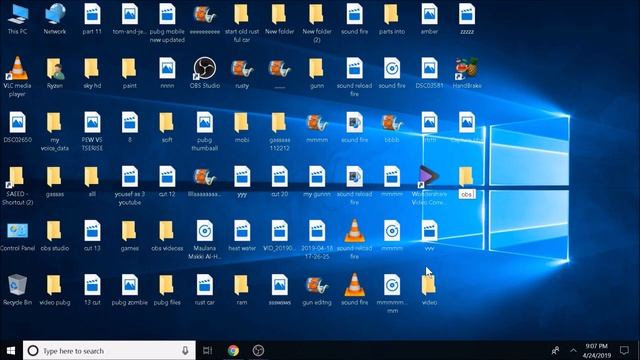Image resolution: width=640 pixels, height=360 pixels.
Task: Open the OBS Studio shortcut
Action: click(x=204, y=73)
